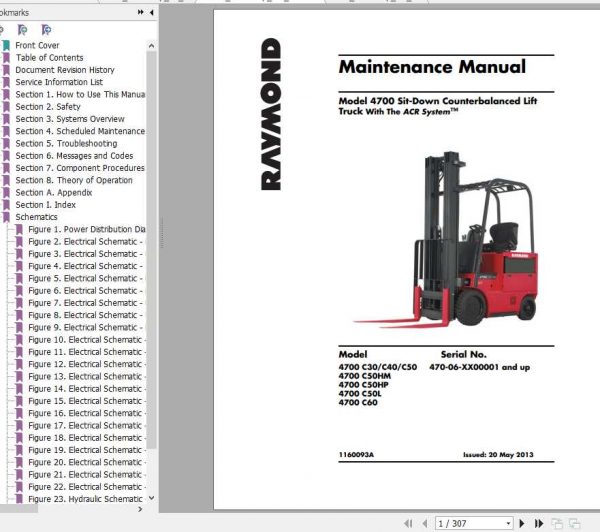Click the bookmark icon beside Figure 22

coord(19,486)
